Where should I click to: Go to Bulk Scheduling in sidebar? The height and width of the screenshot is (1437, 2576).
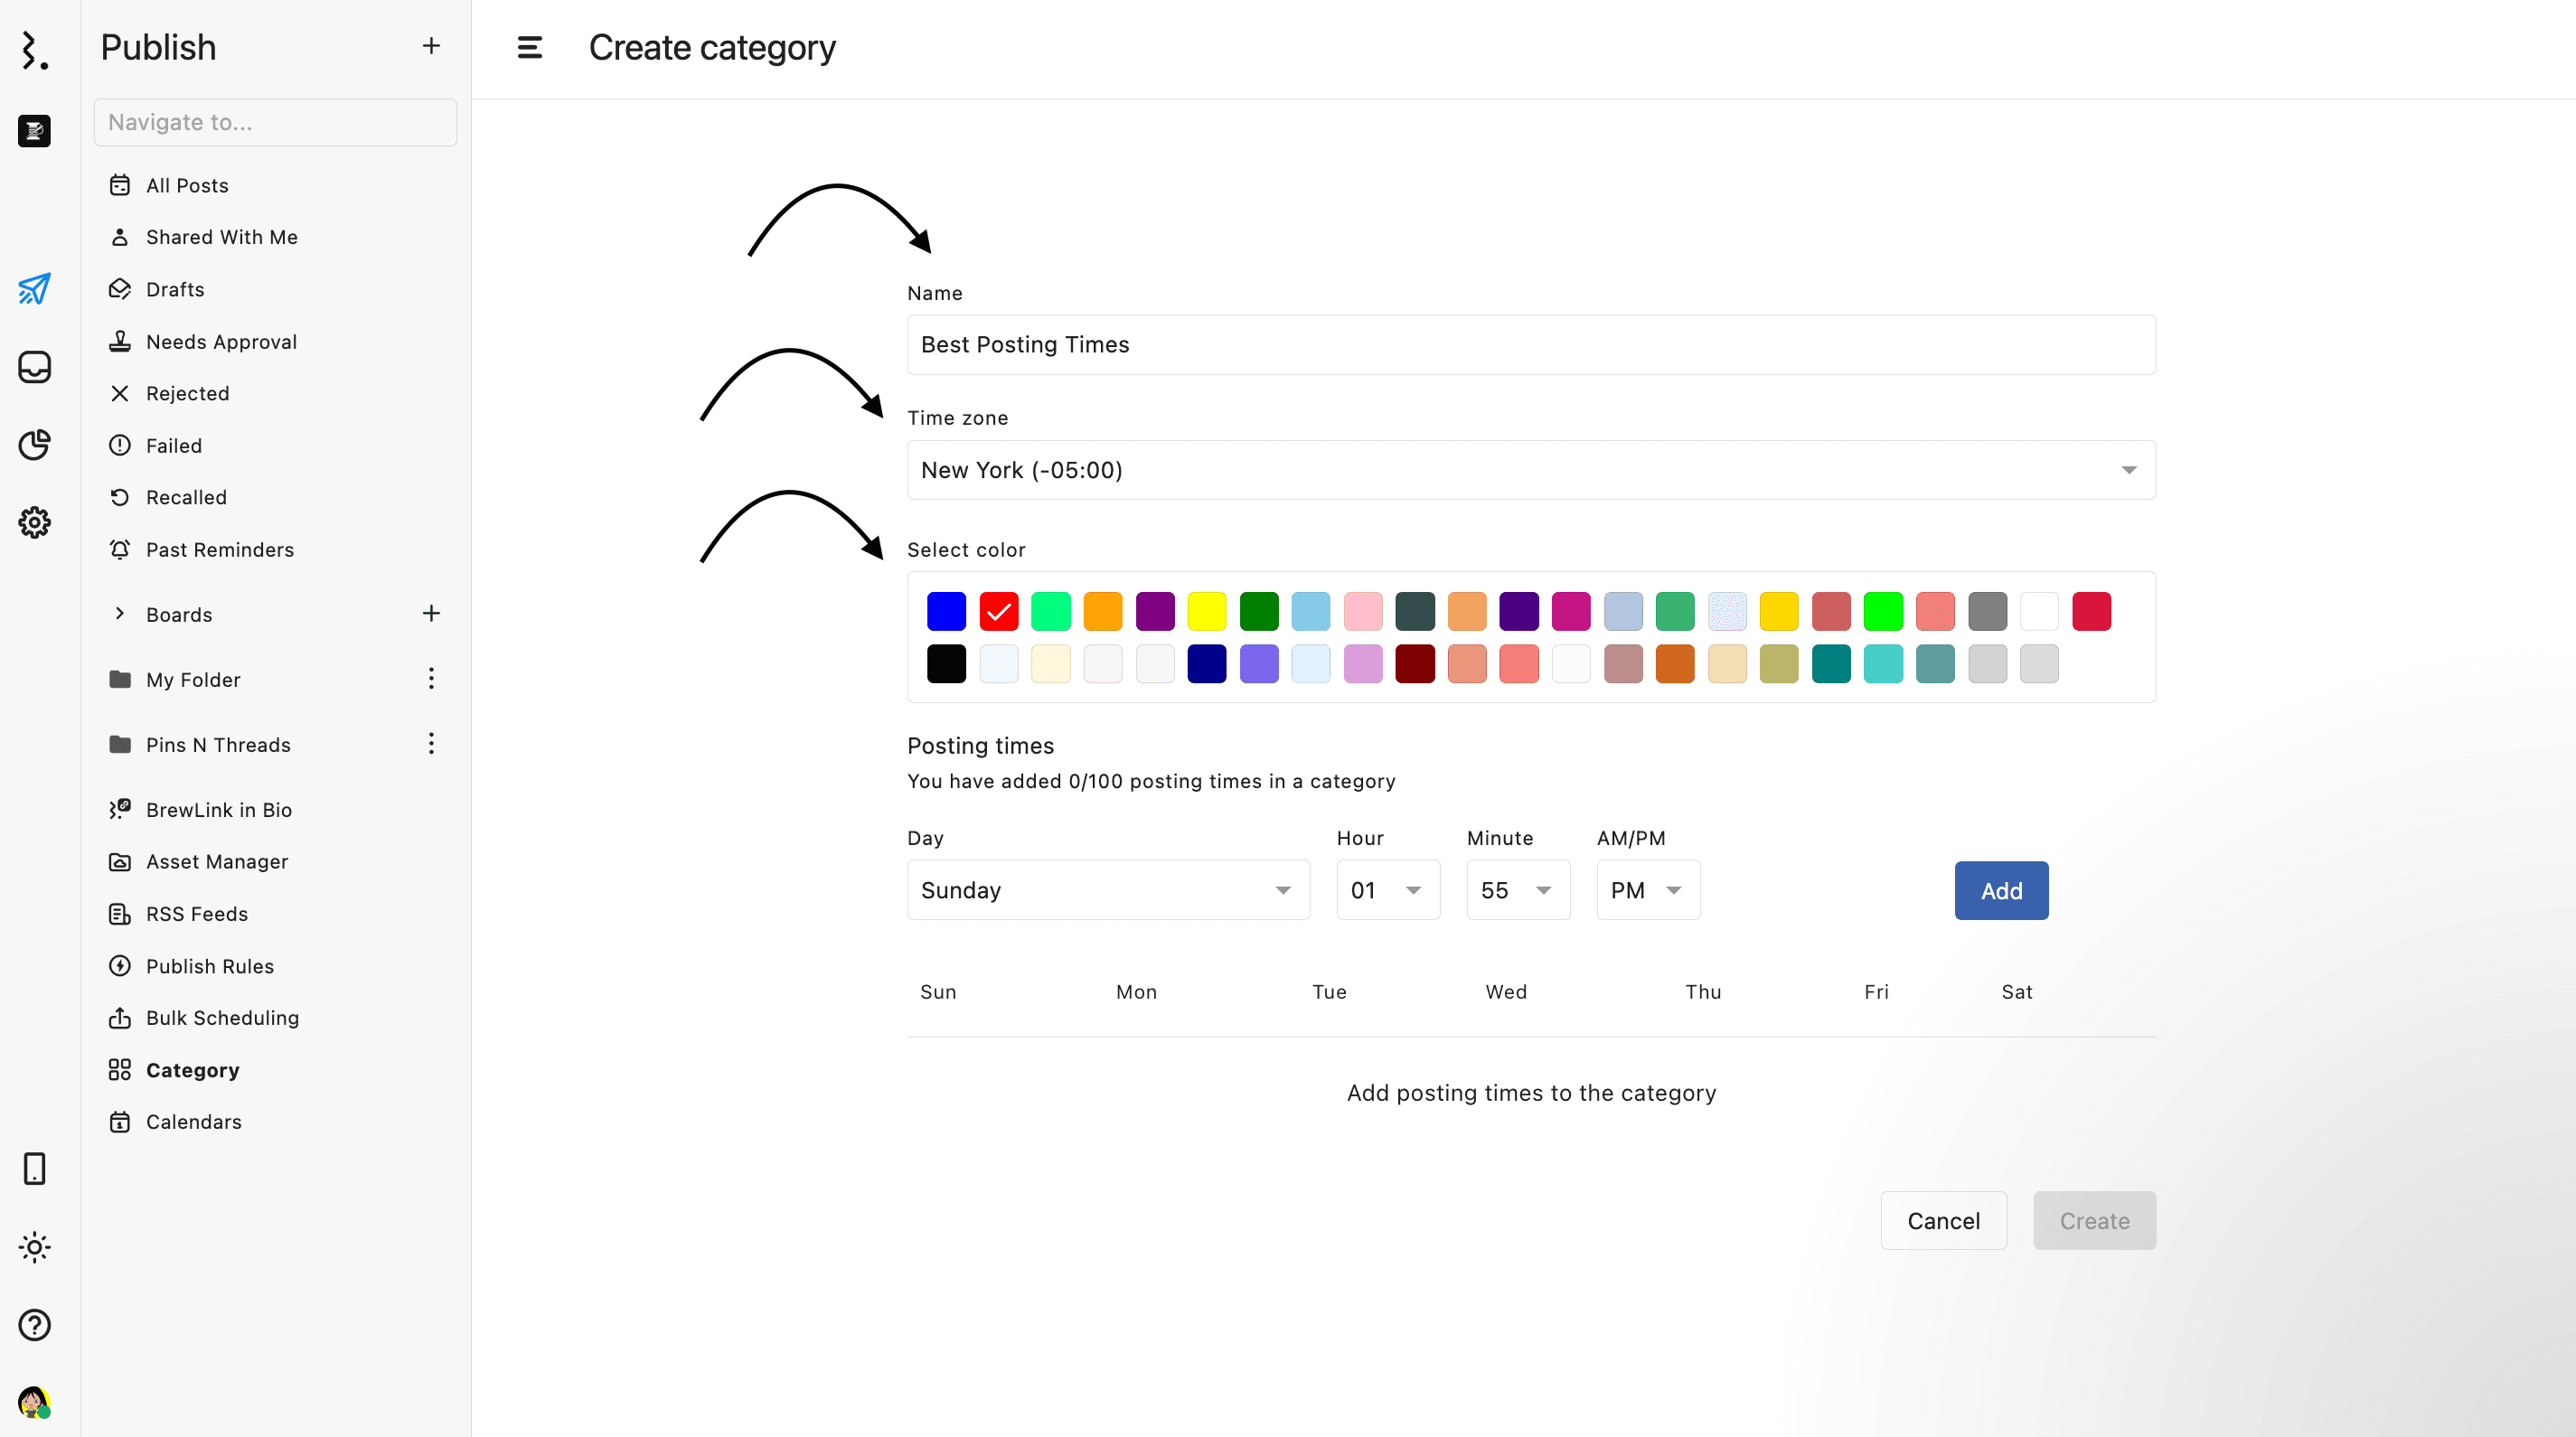point(222,1017)
